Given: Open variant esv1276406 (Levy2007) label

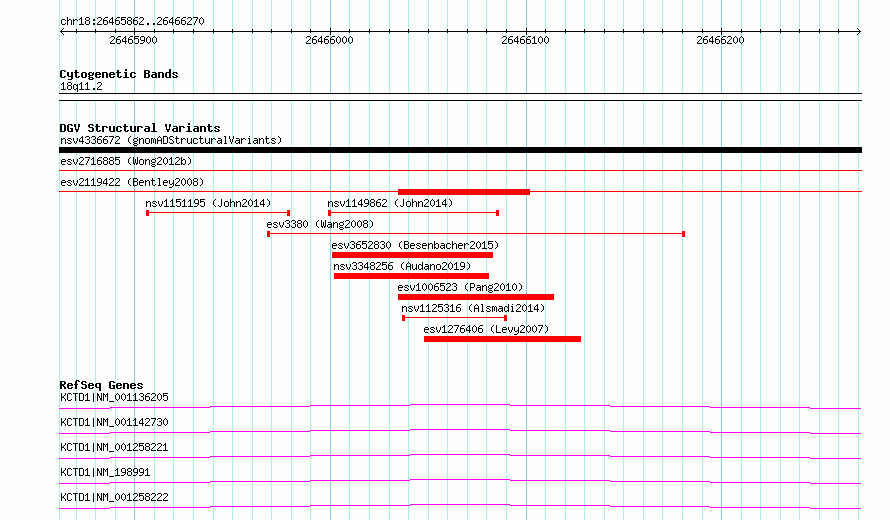Looking at the screenshot, I should tap(486, 329).
